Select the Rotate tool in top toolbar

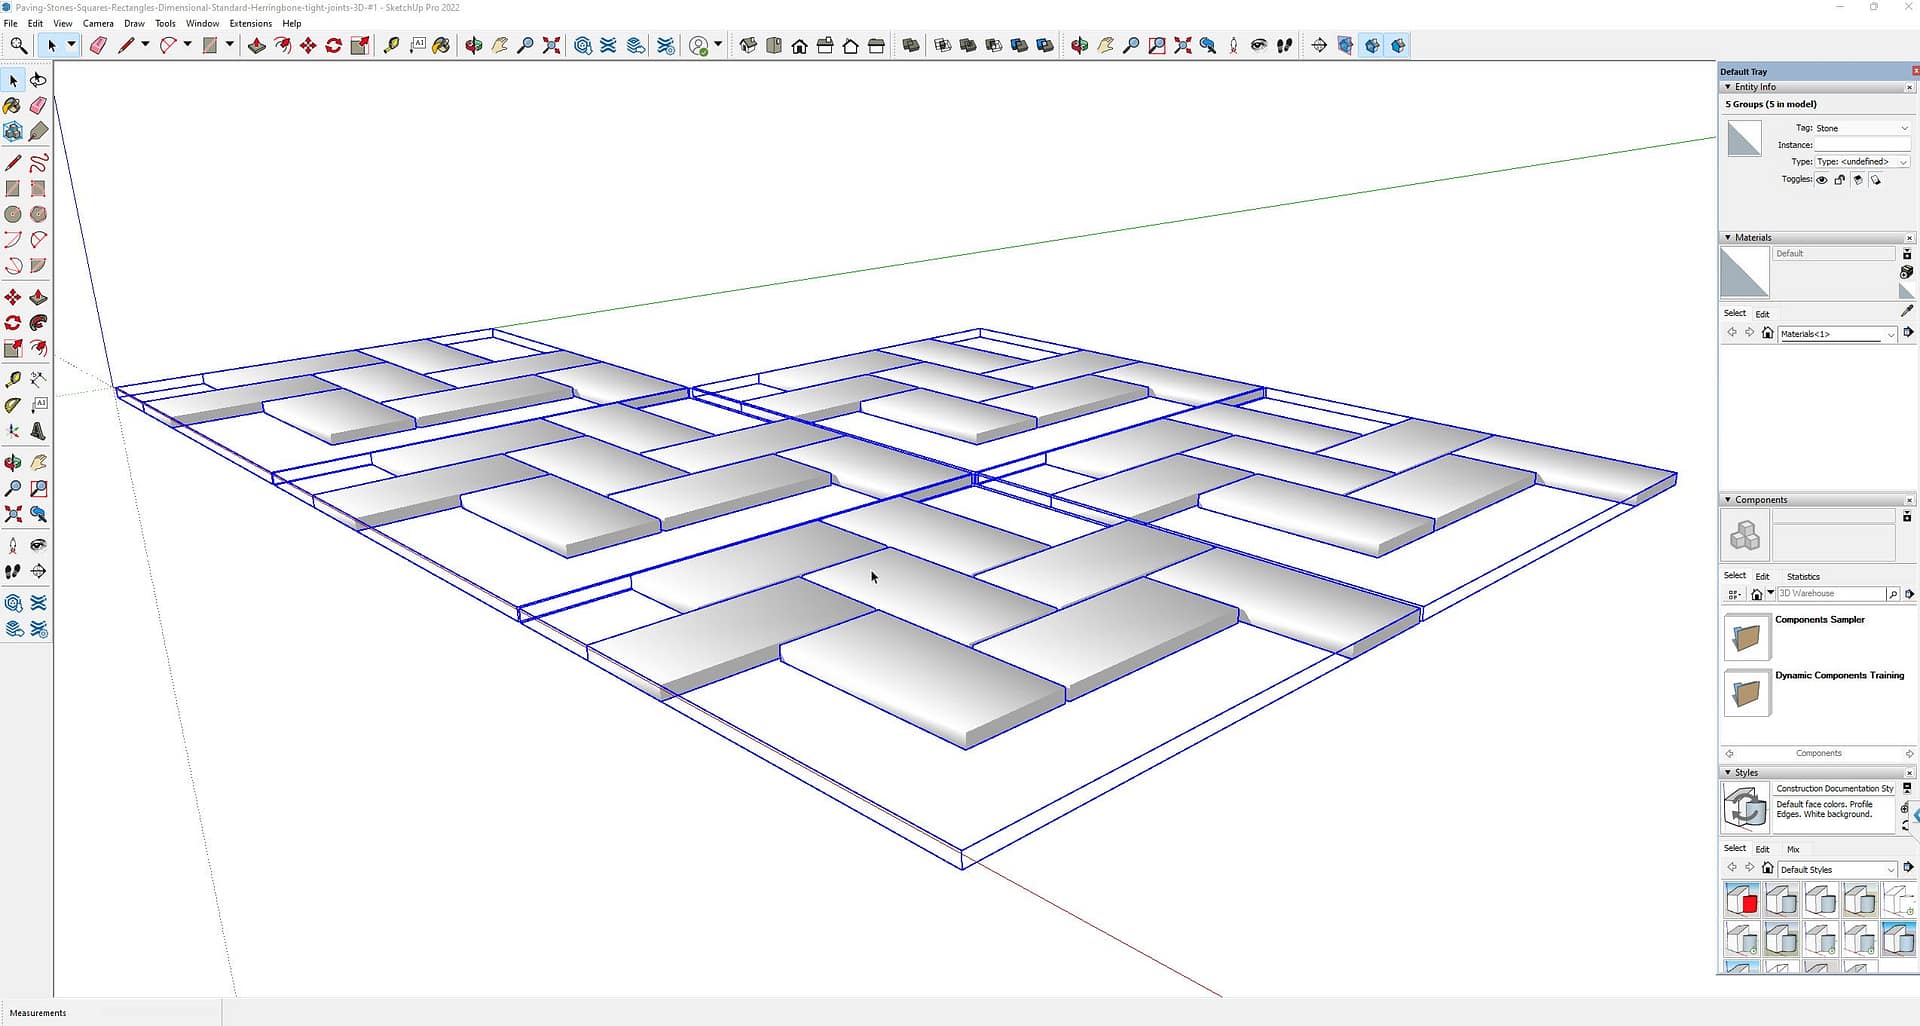[x=334, y=45]
